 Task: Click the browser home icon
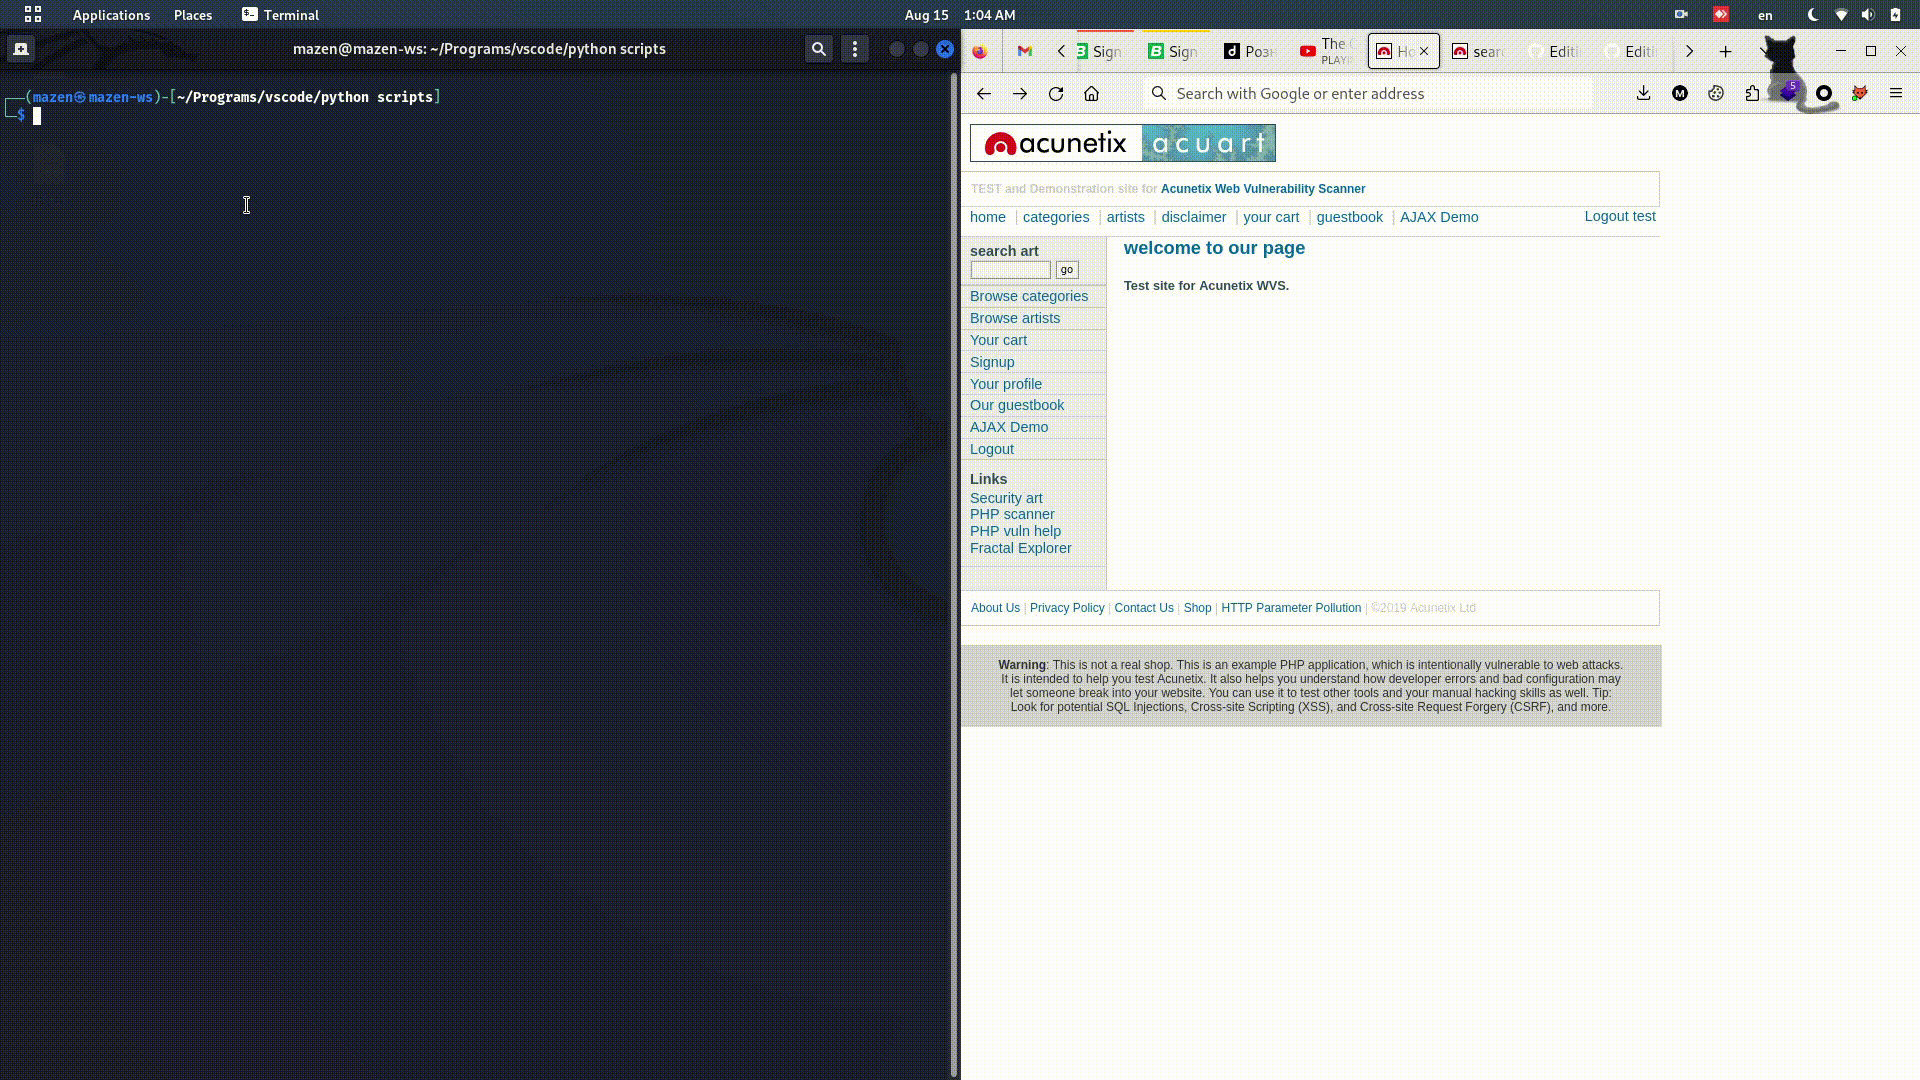click(x=1092, y=94)
